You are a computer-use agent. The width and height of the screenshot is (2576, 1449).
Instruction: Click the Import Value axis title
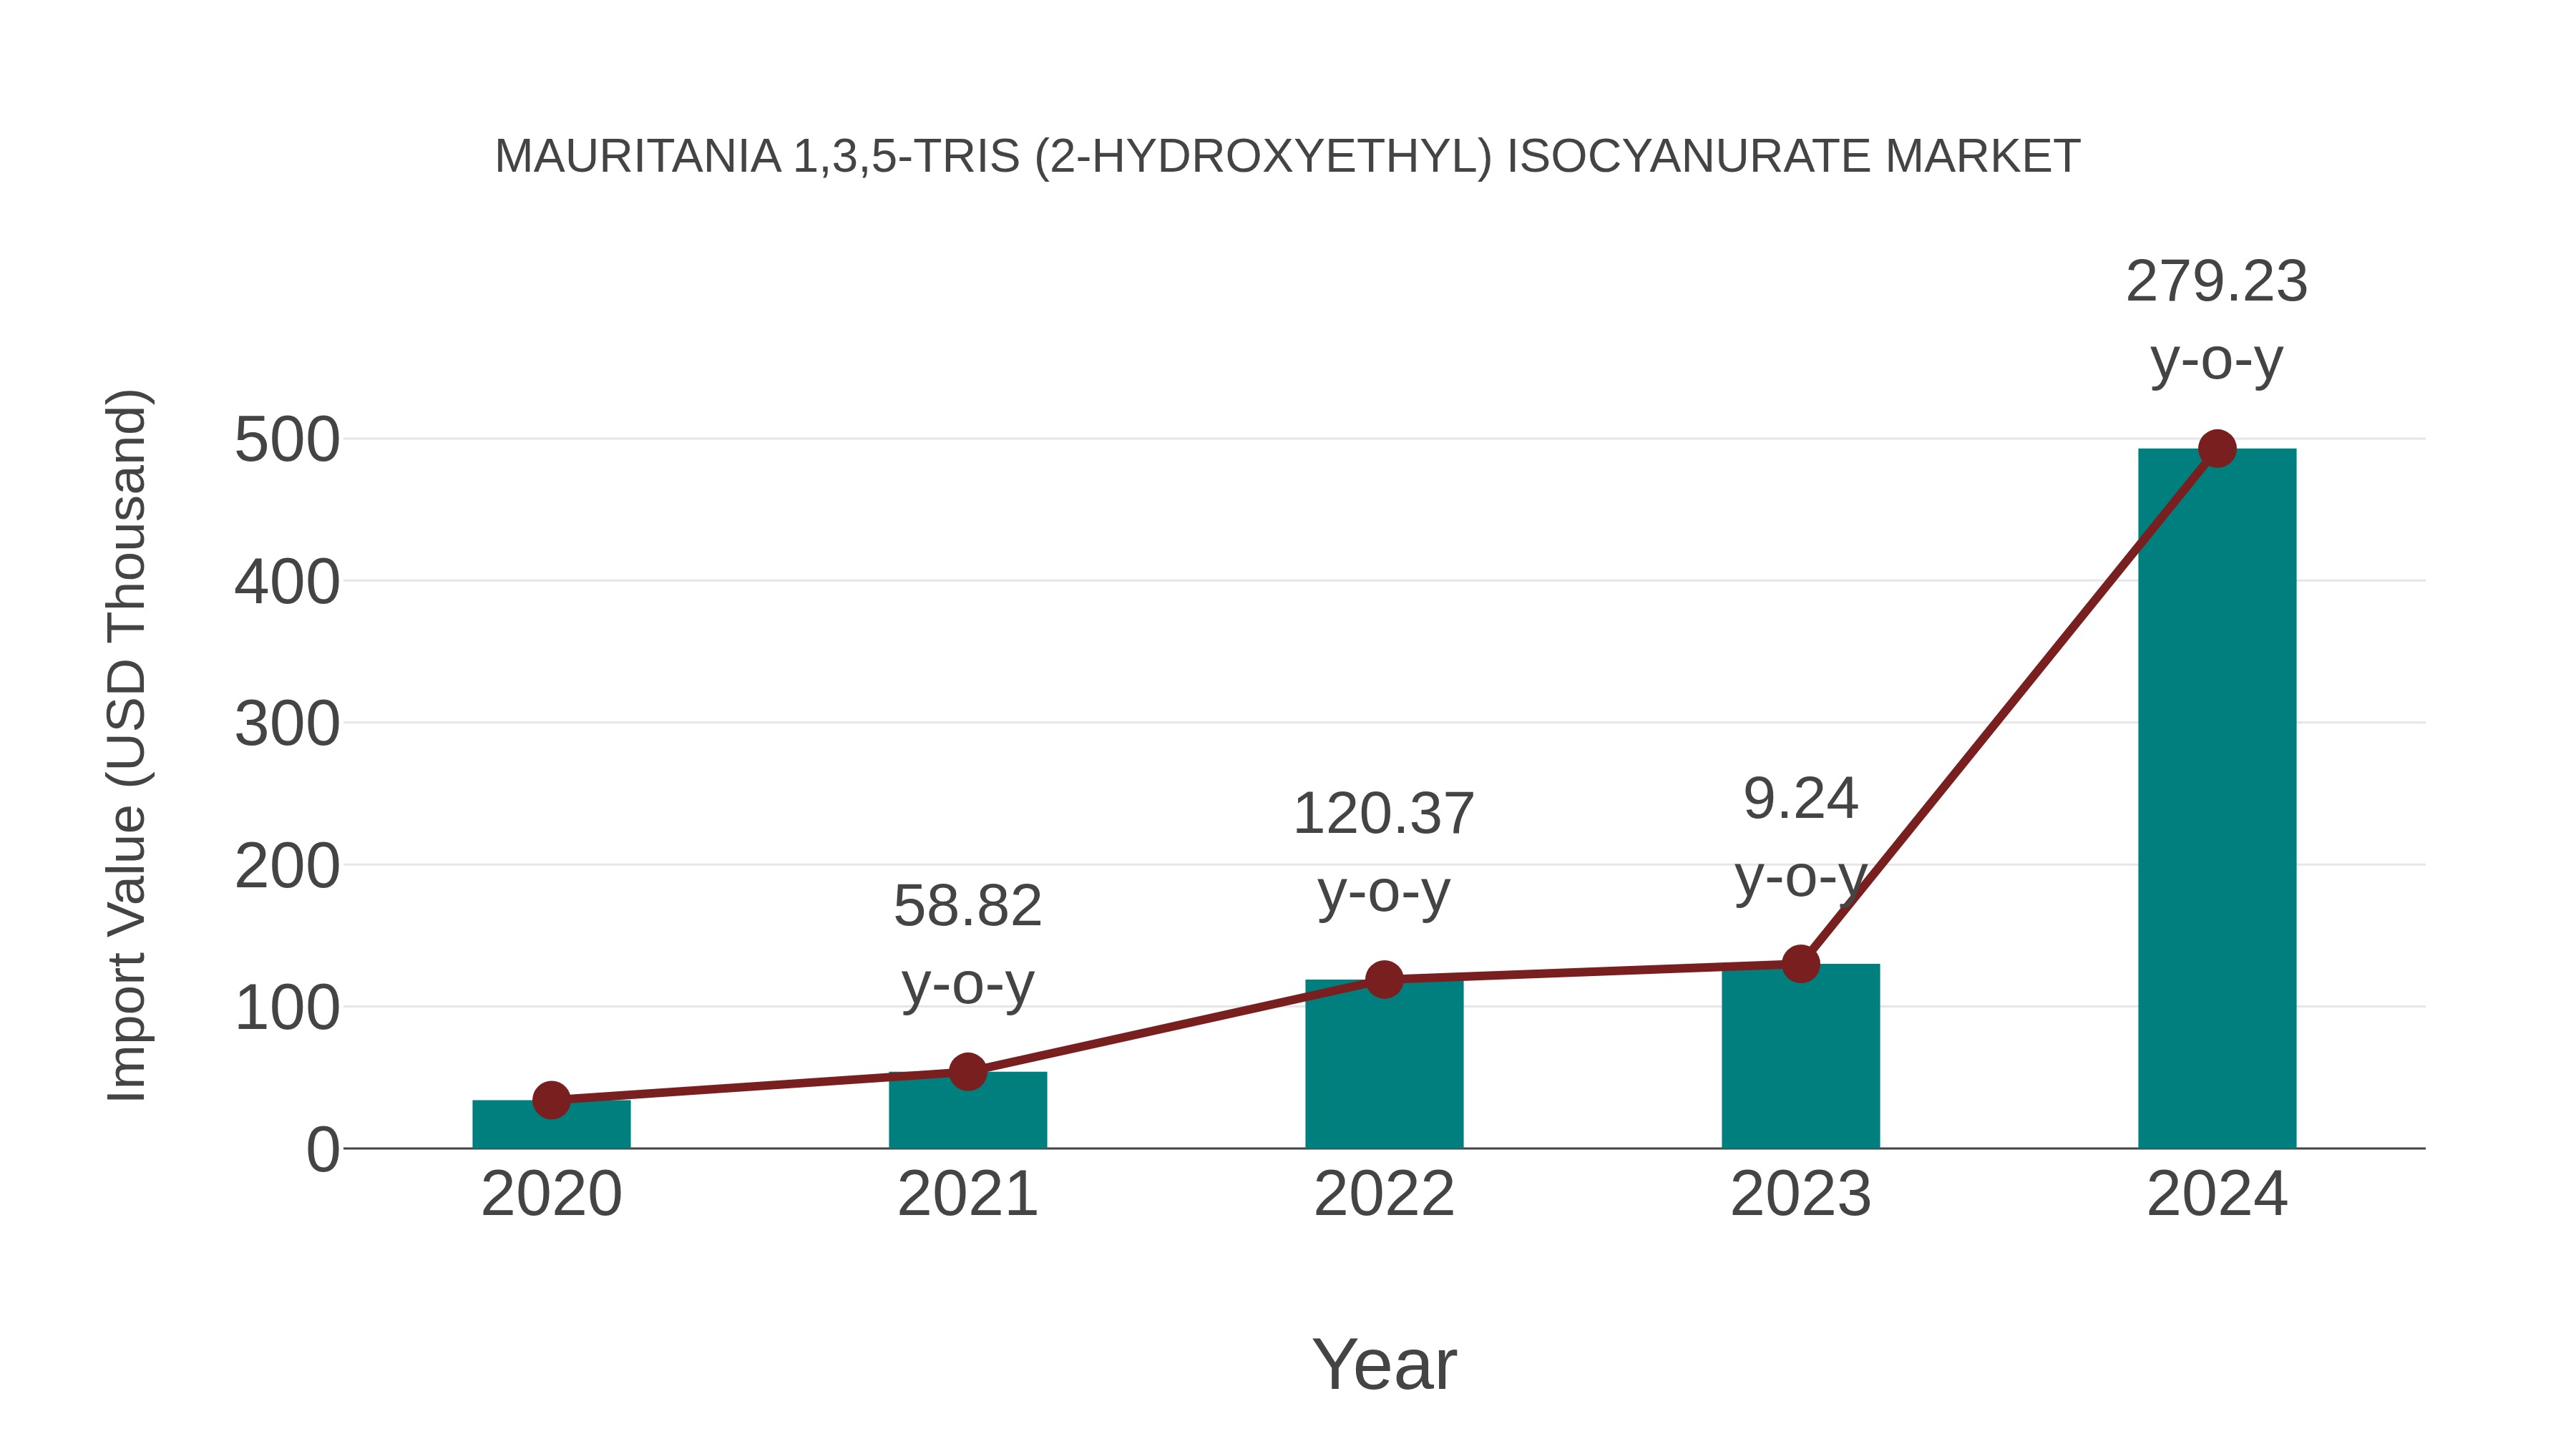click(128, 746)
